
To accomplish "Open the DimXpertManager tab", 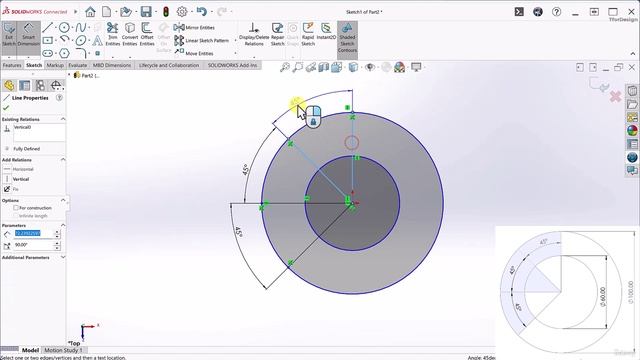I will pyautogui.click(x=56, y=85).
